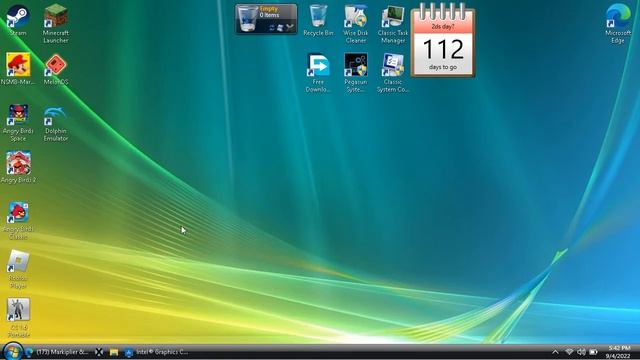
Task: Click the recycle bin gadget's bin image
Action: 248,18
